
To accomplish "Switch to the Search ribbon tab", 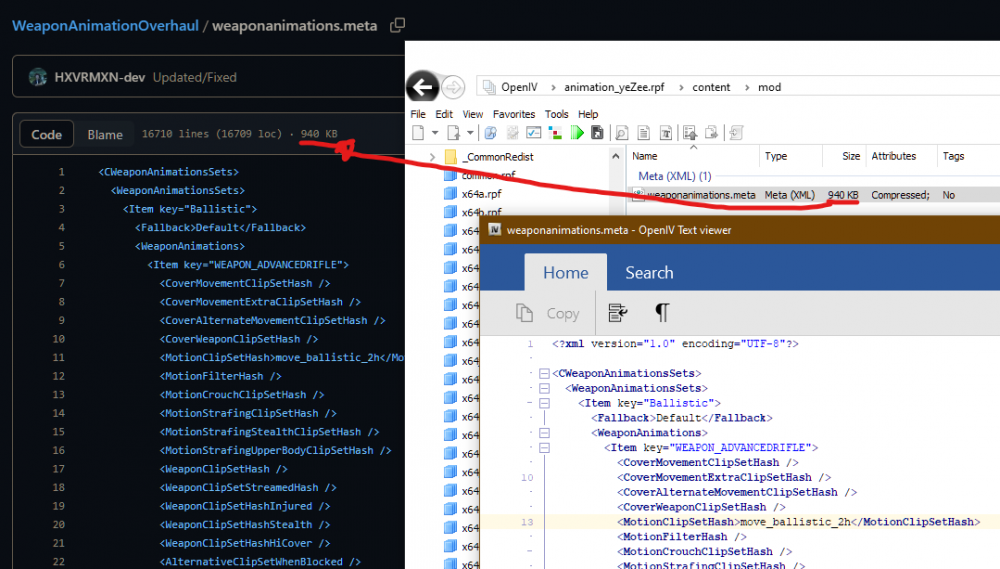I will pos(649,272).
